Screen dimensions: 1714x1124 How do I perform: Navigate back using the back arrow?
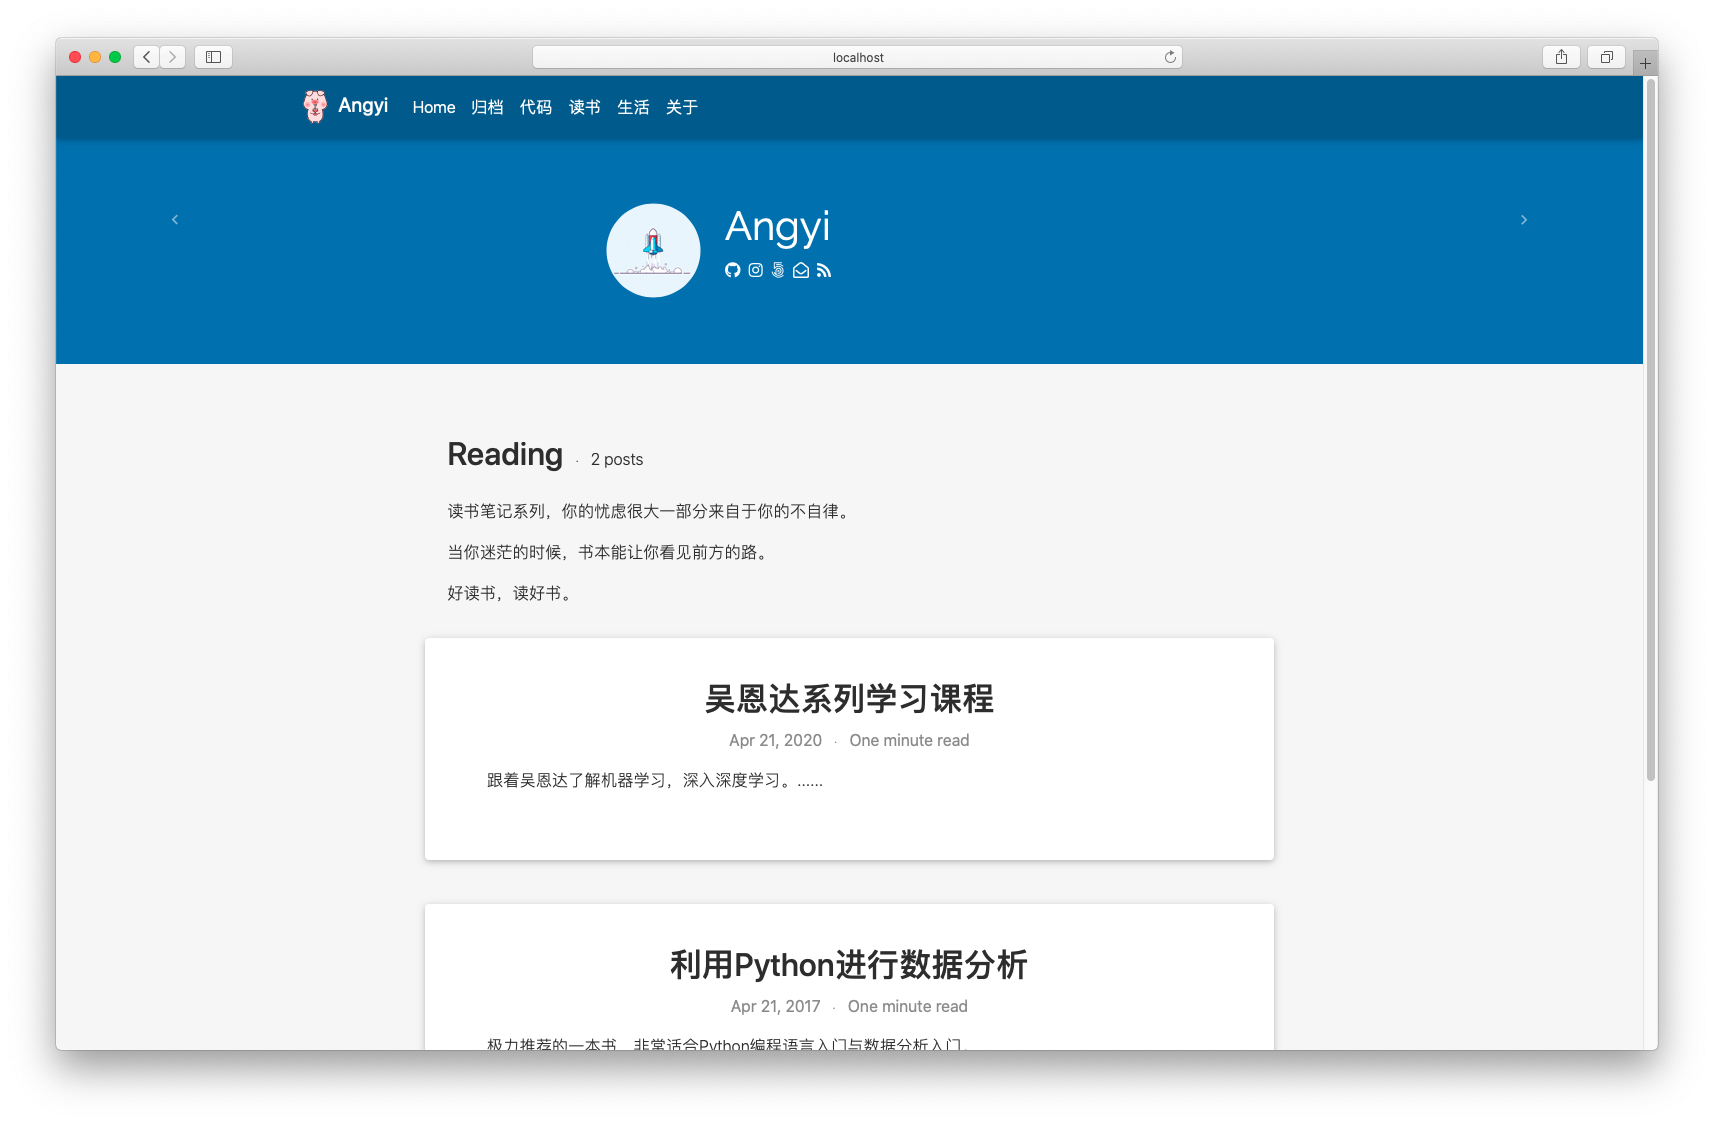(146, 57)
